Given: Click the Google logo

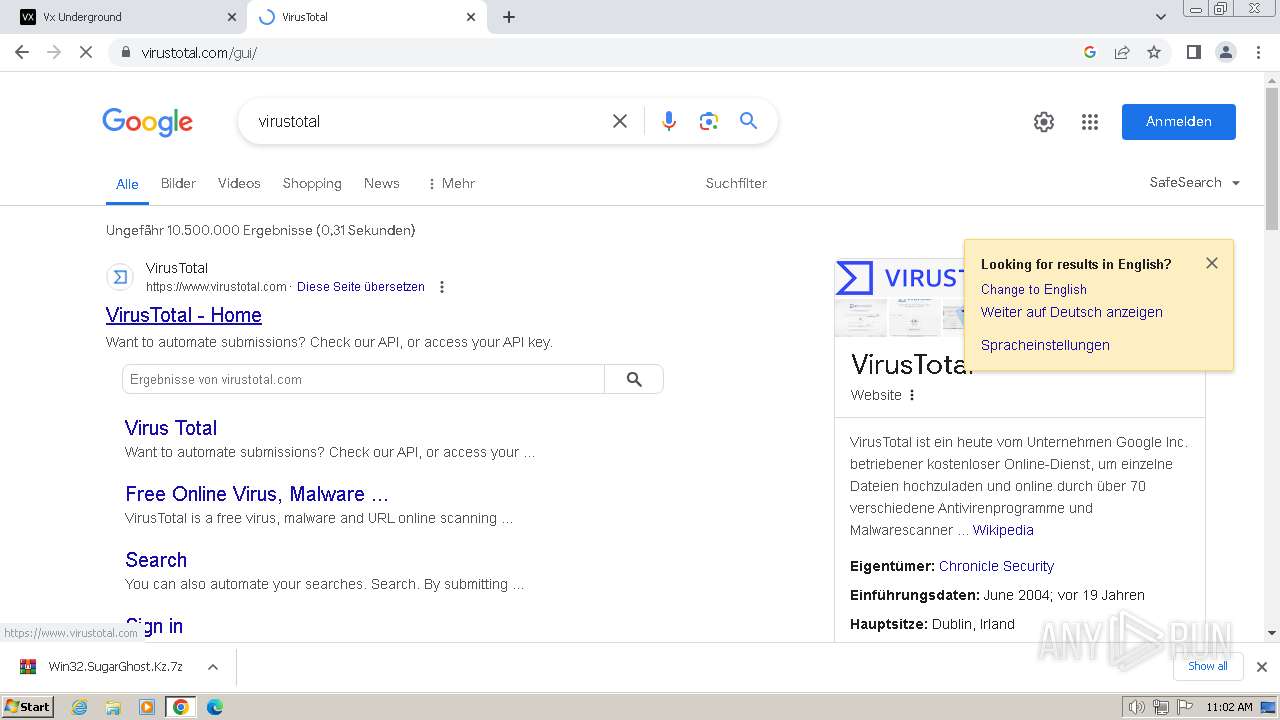Looking at the screenshot, I should click(x=147, y=122).
